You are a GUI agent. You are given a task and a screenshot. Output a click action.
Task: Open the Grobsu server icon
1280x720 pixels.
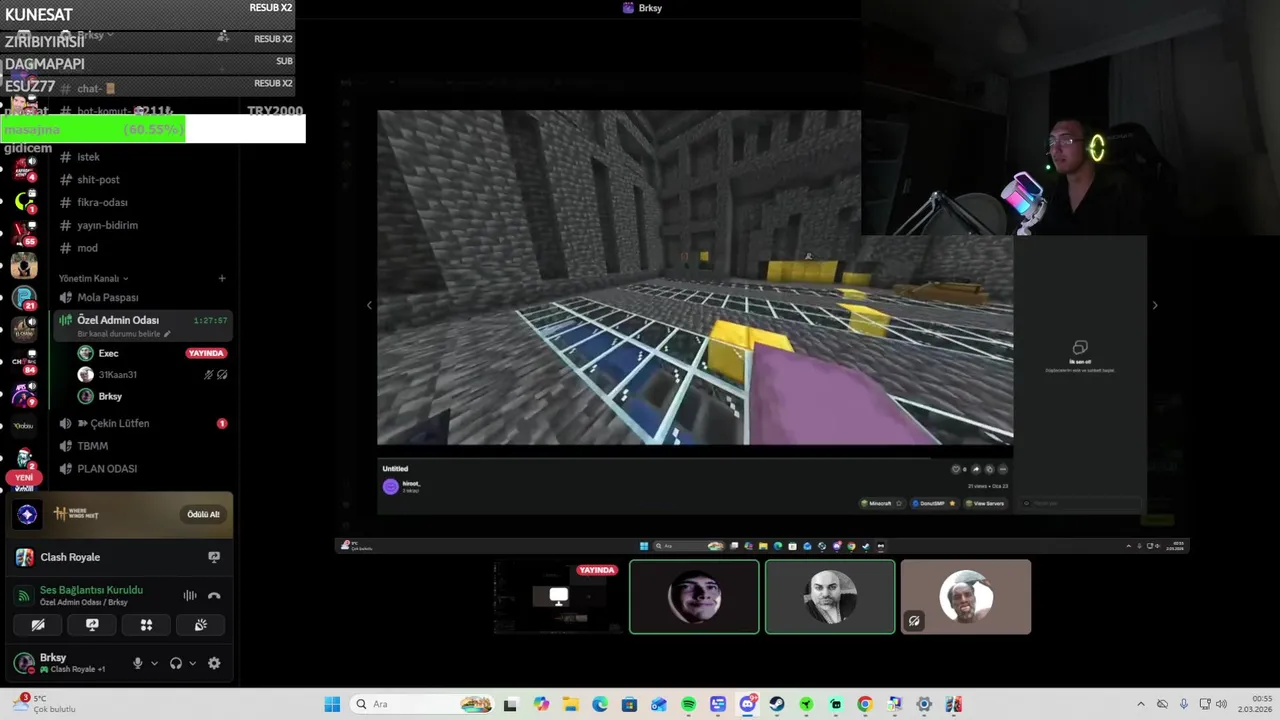tap(24, 425)
